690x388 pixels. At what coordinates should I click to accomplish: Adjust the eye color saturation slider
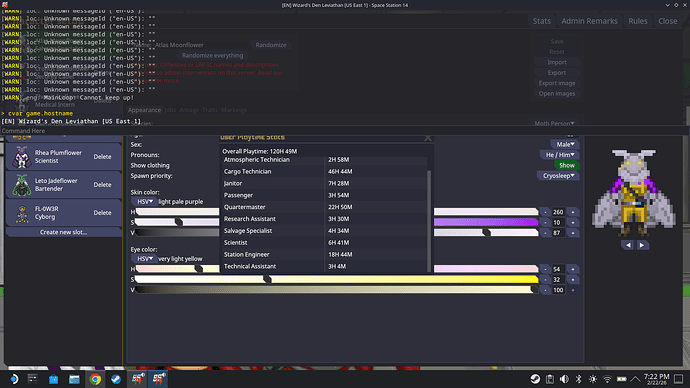click(337, 280)
